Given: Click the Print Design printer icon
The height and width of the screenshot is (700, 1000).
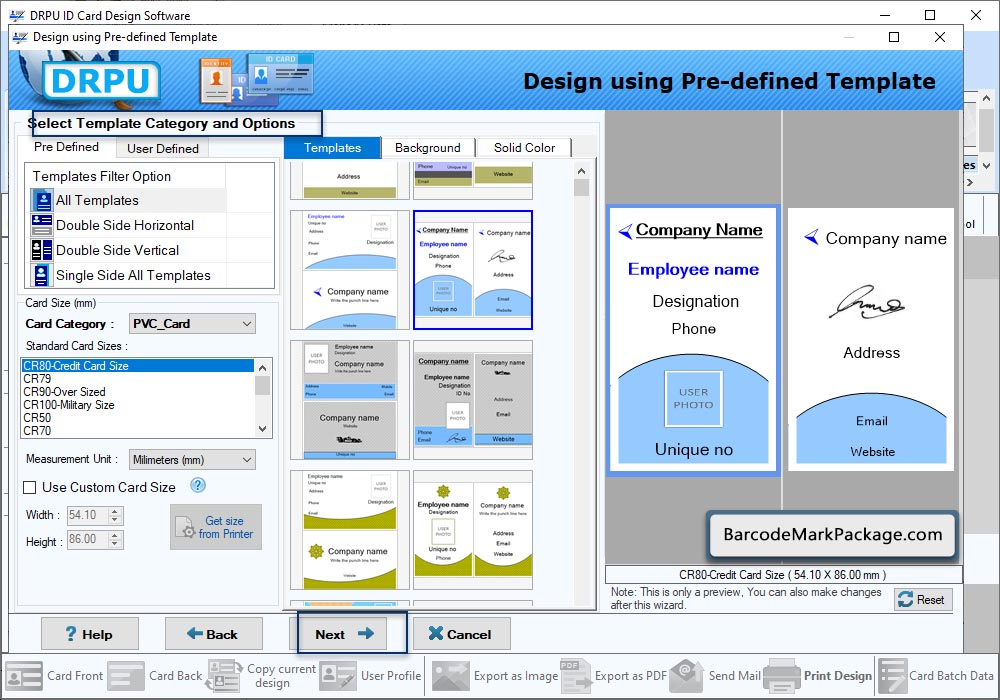Looking at the screenshot, I should click(782, 676).
